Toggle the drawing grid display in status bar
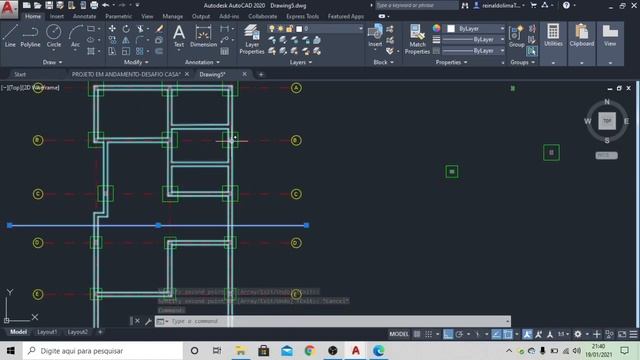 pyautogui.click(x=417, y=334)
